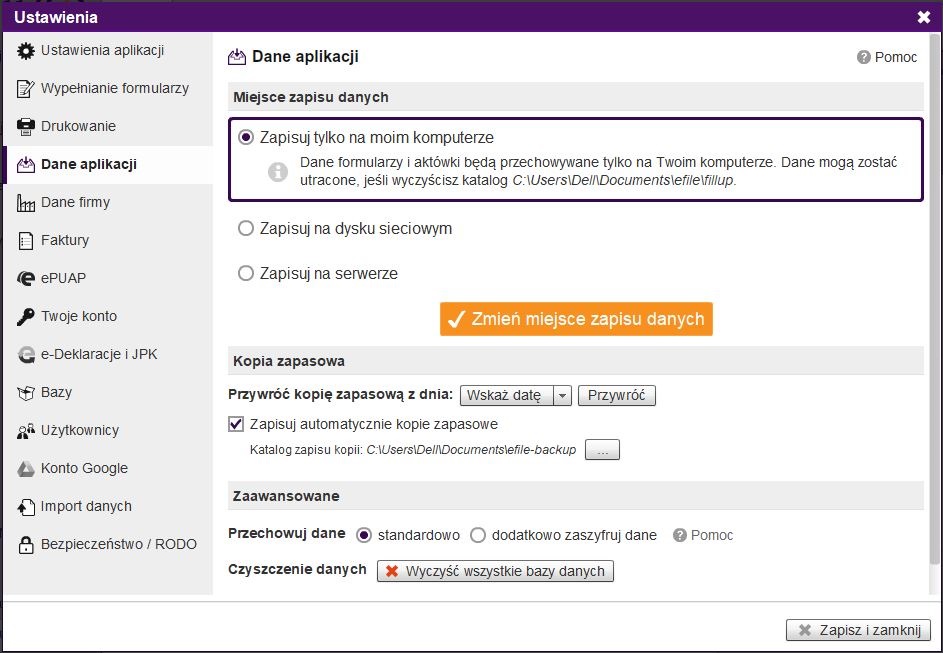Click the factory icon beside Dane firmy
Viewport: 943px width, 653px height.
26,203
